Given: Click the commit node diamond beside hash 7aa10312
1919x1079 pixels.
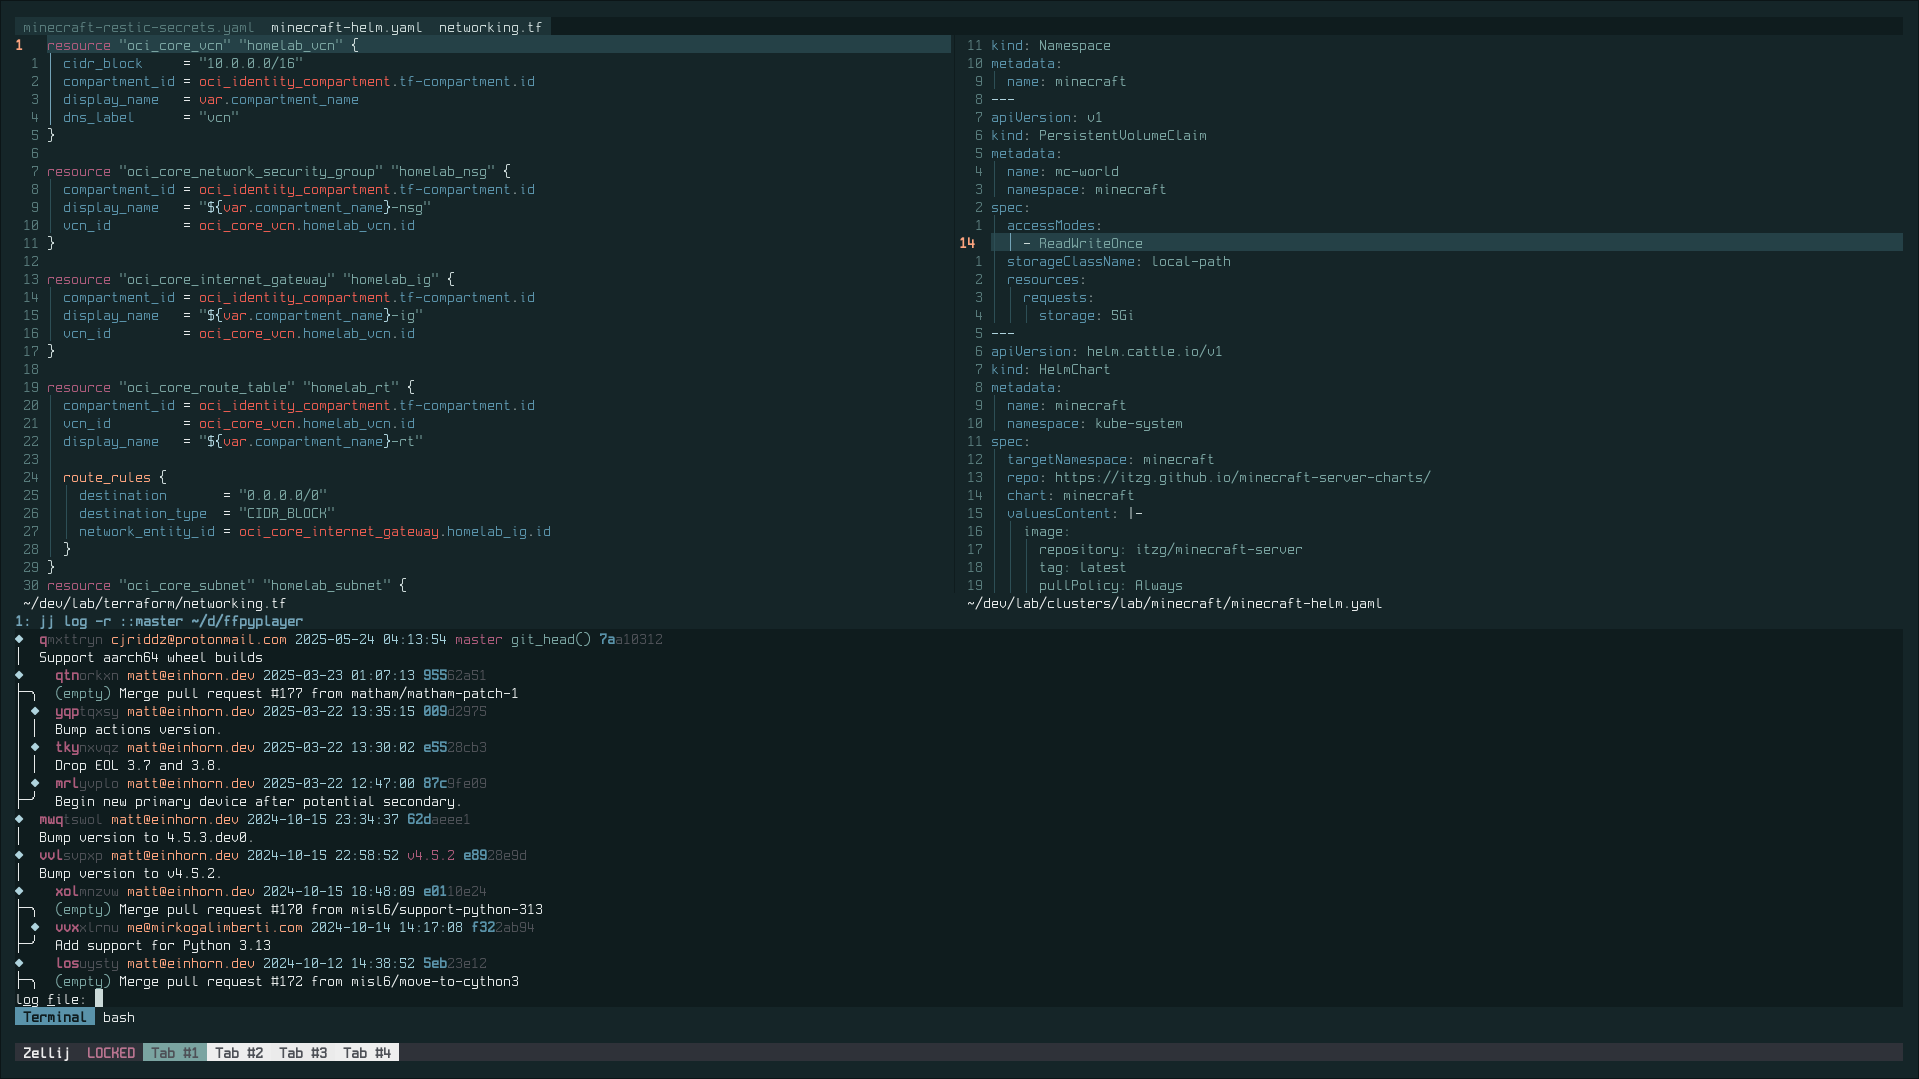Looking at the screenshot, I should point(18,639).
